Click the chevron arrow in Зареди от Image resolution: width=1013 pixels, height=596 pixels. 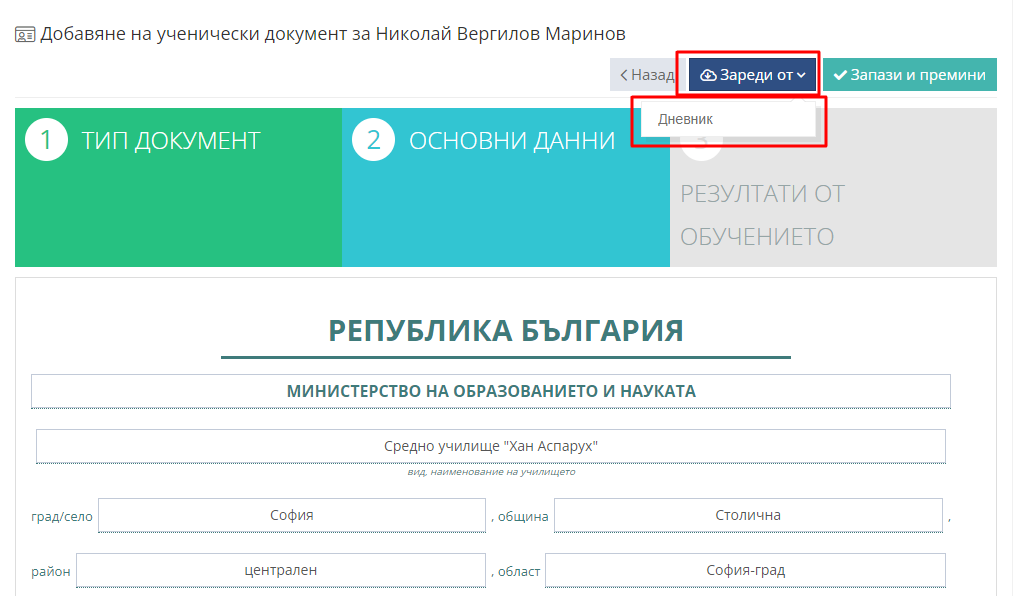coord(801,76)
